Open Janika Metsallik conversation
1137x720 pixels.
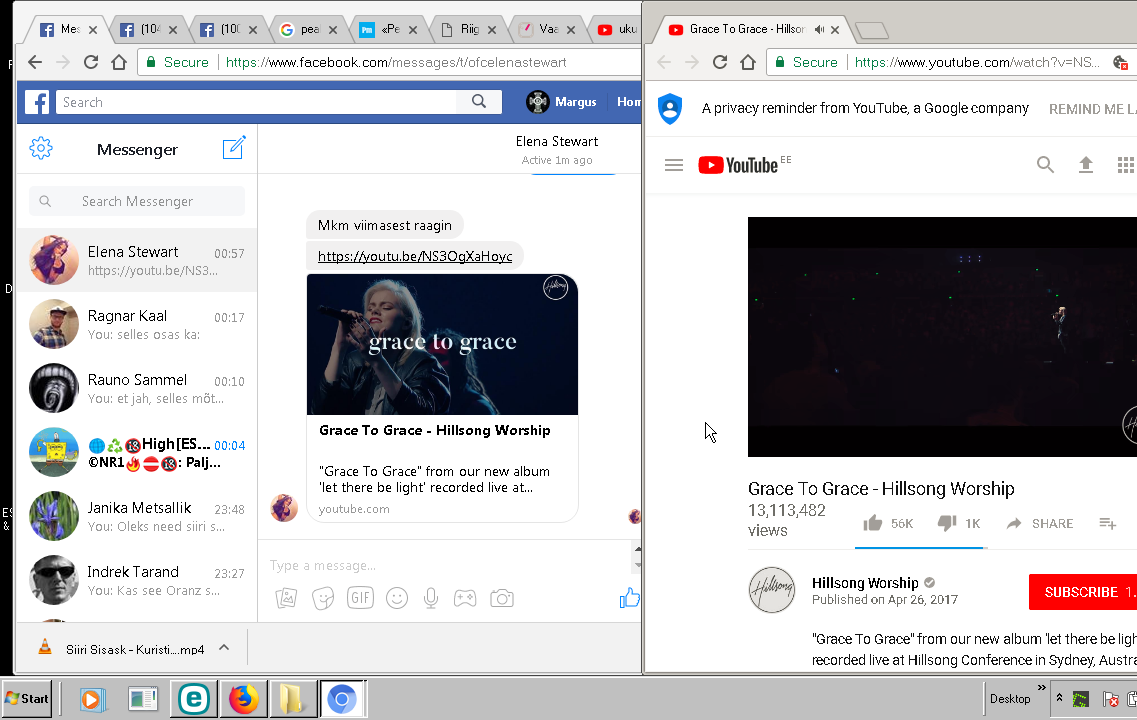136,516
